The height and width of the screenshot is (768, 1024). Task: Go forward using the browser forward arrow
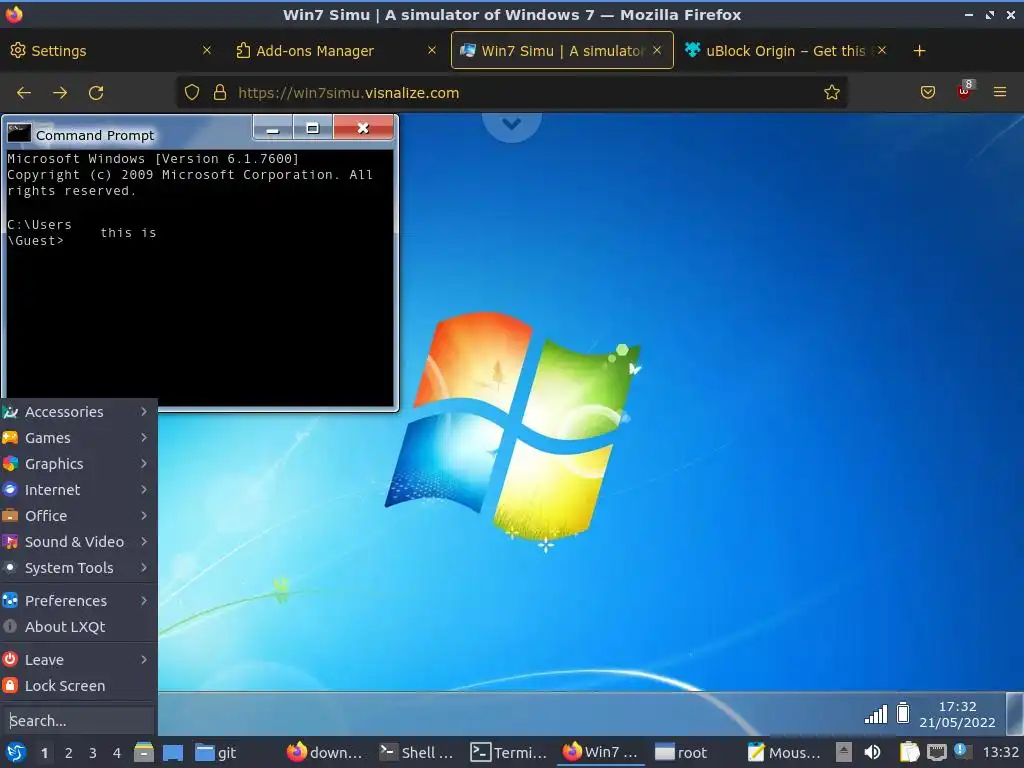pyautogui.click(x=59, y=93)
